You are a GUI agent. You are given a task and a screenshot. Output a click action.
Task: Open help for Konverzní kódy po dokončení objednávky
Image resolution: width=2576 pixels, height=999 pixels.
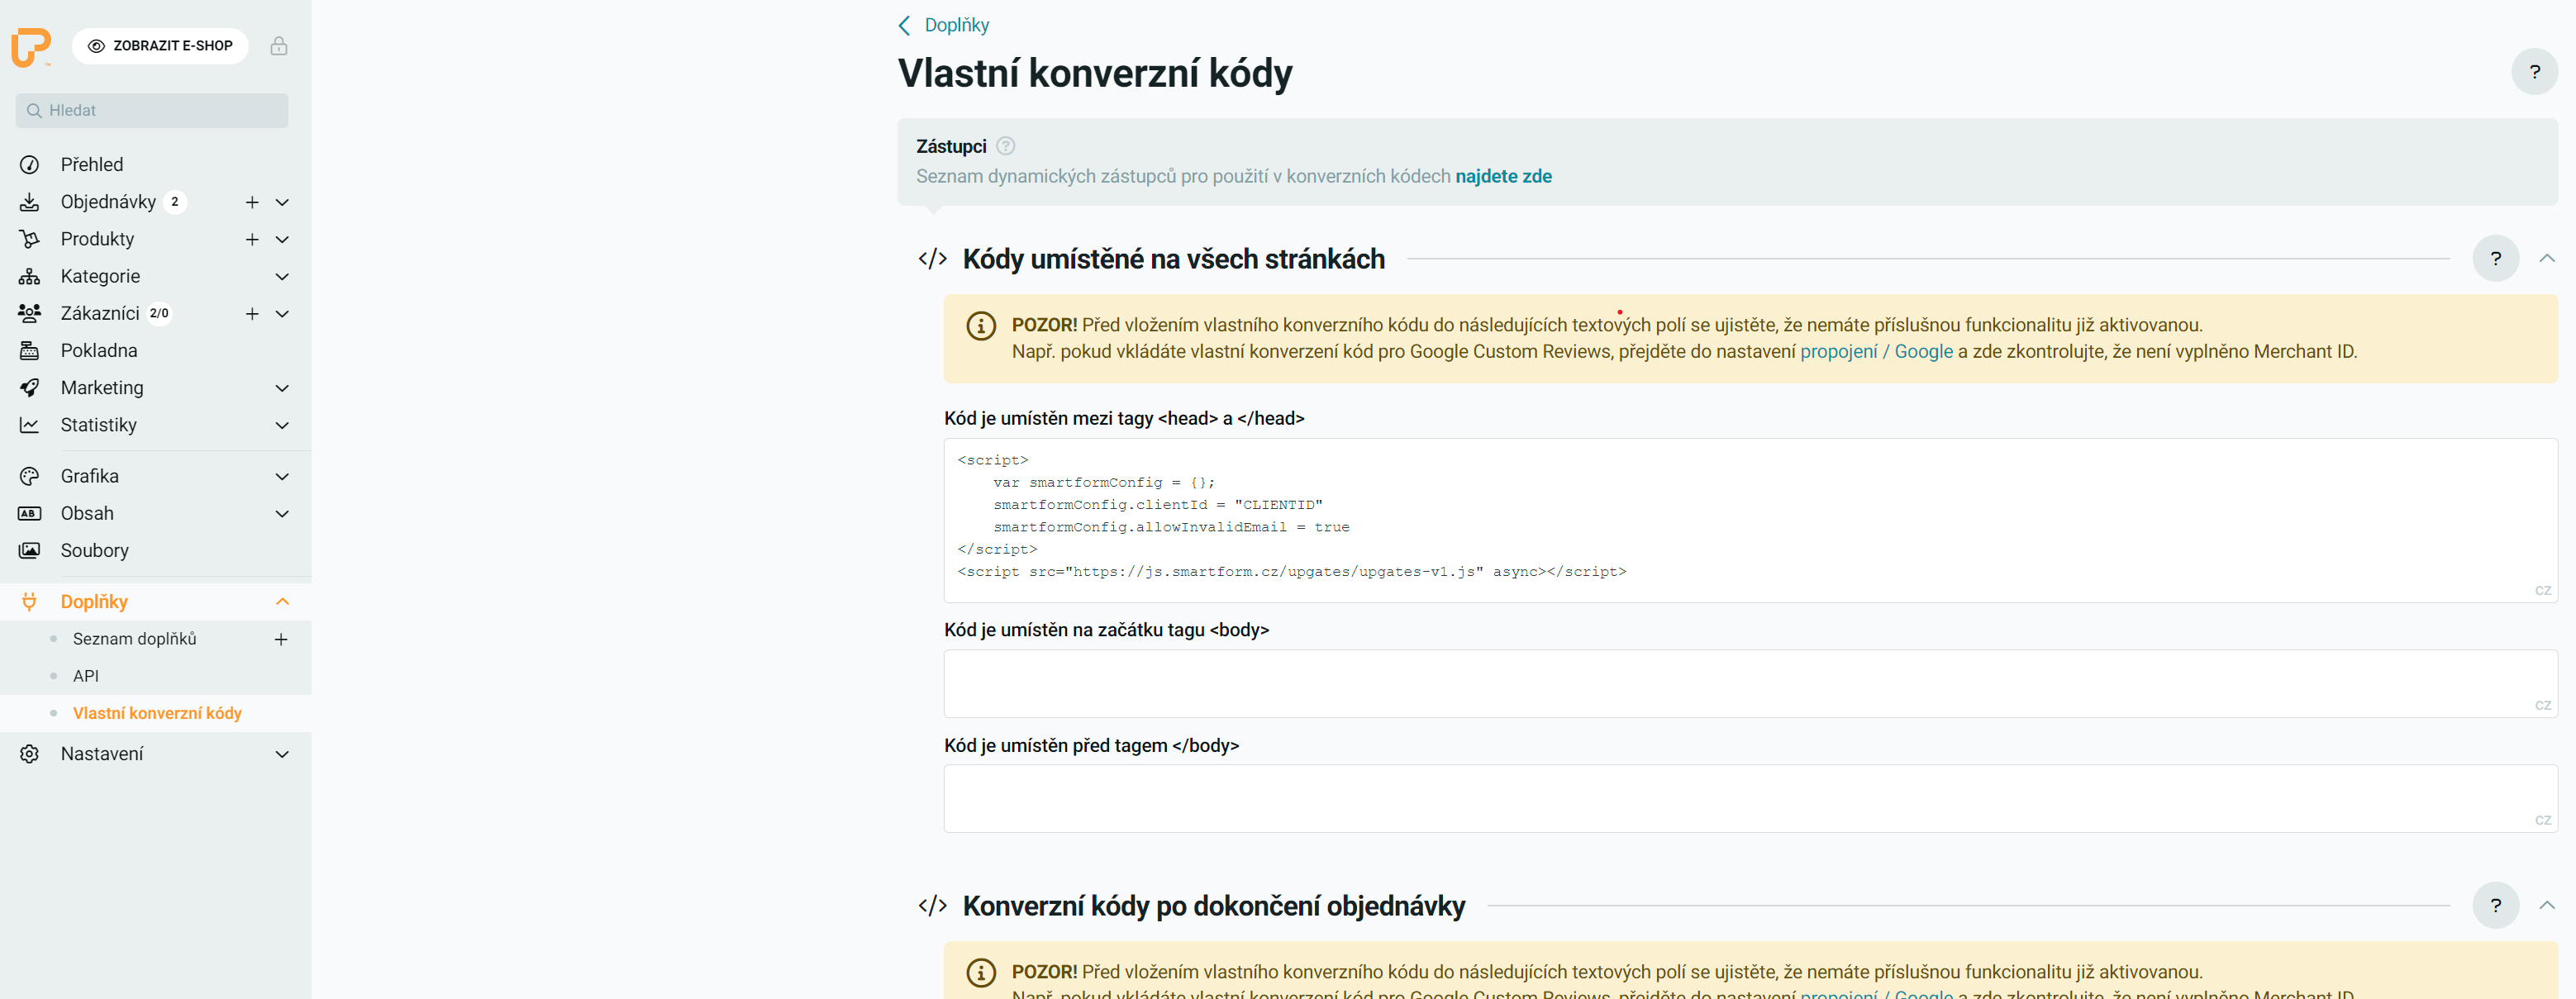coord(2494,905)
